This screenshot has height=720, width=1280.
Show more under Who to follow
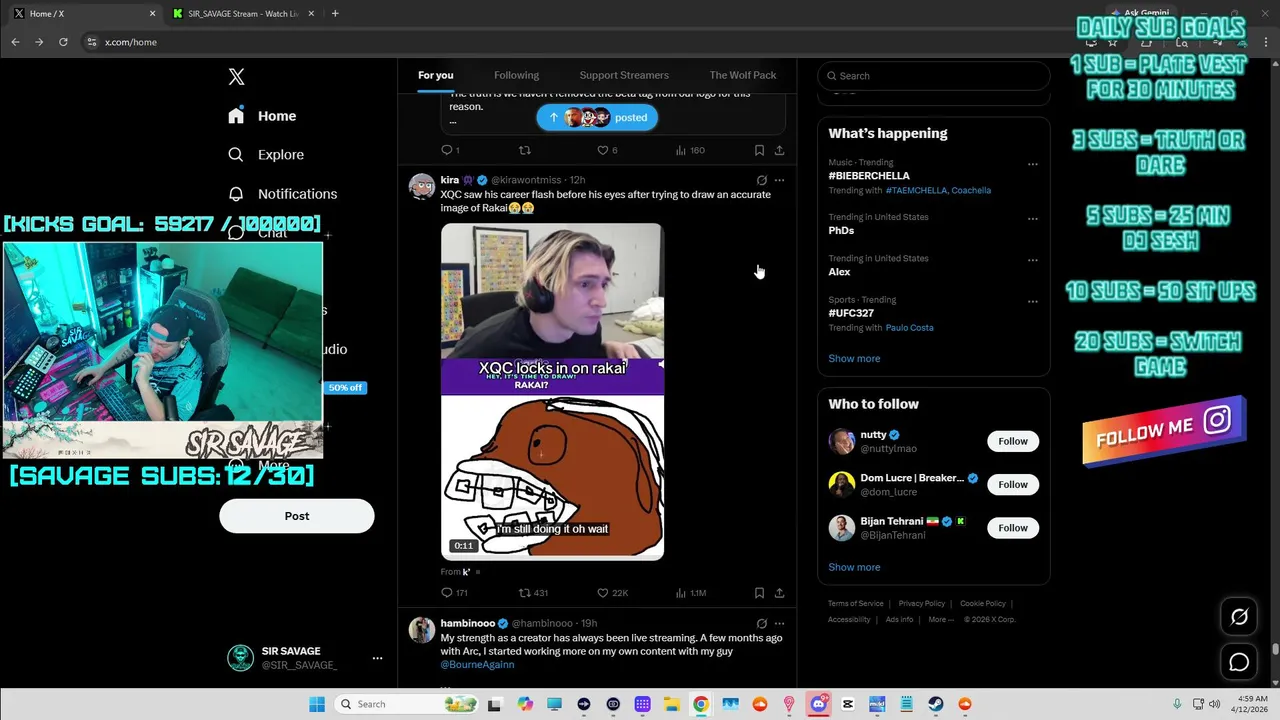pos(854,567)
